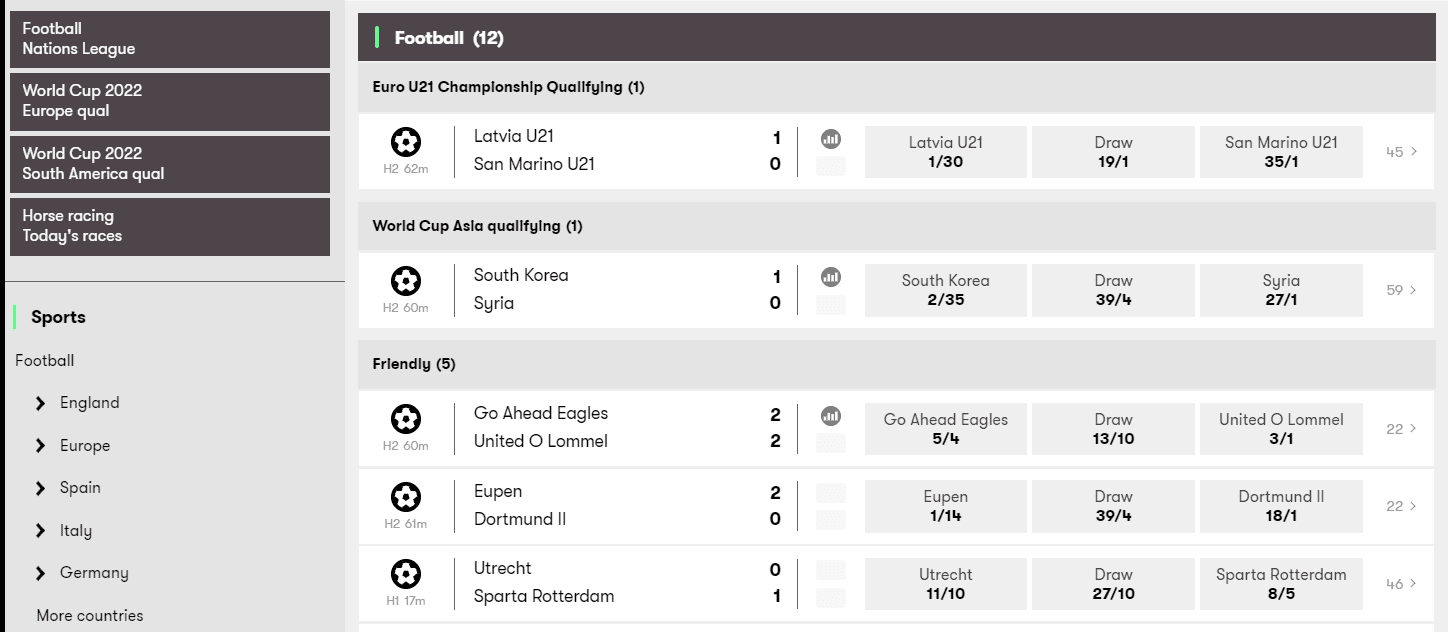This screenshot has width=1448, height=632.
Task: Open stats icon for South Korea match
Action: pyautogui.click(x=830, y=277)
